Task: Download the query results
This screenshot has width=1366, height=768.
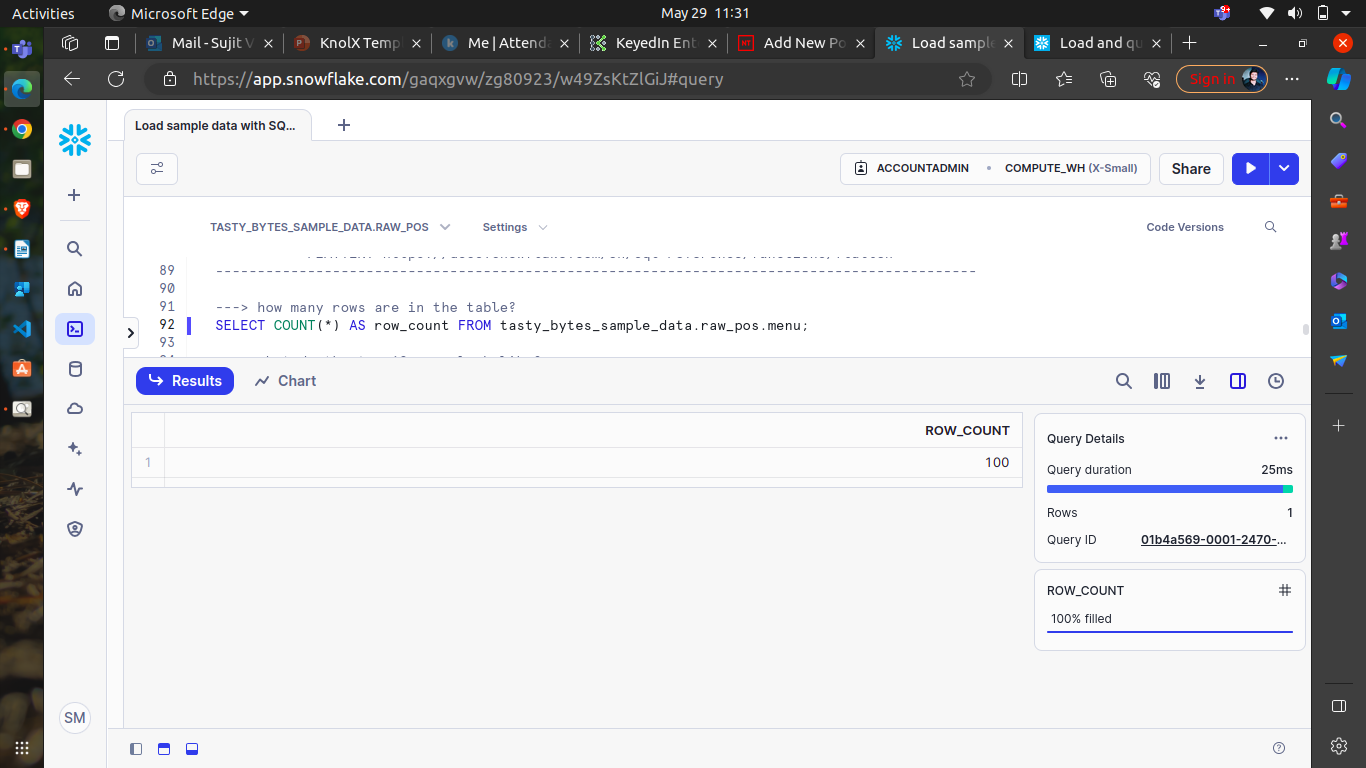Action: (x=1200, y=381)
